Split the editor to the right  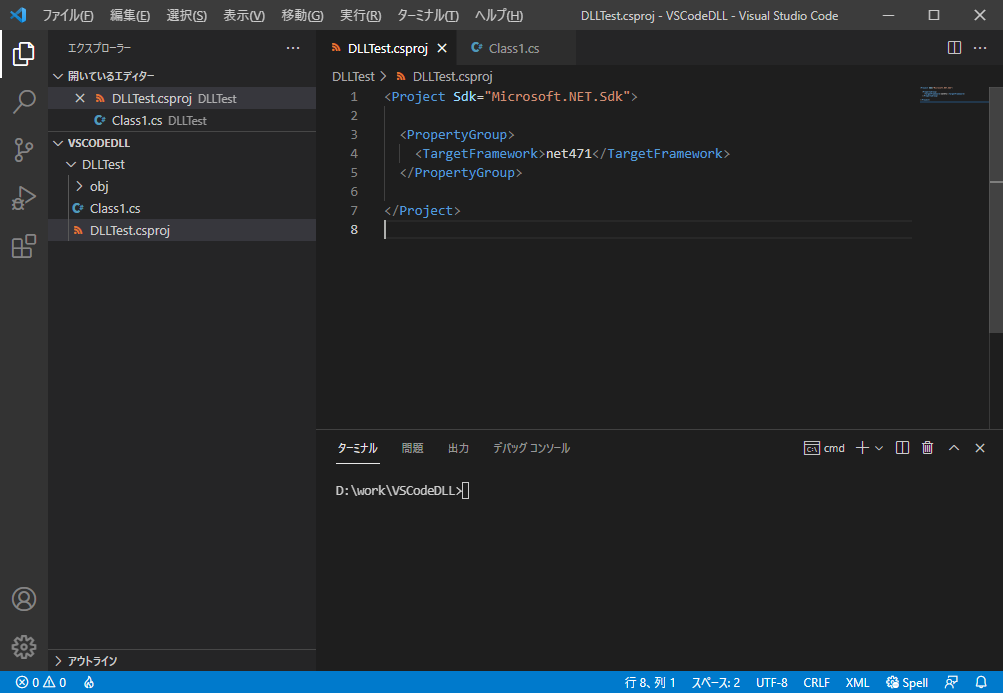pos(954,48)
